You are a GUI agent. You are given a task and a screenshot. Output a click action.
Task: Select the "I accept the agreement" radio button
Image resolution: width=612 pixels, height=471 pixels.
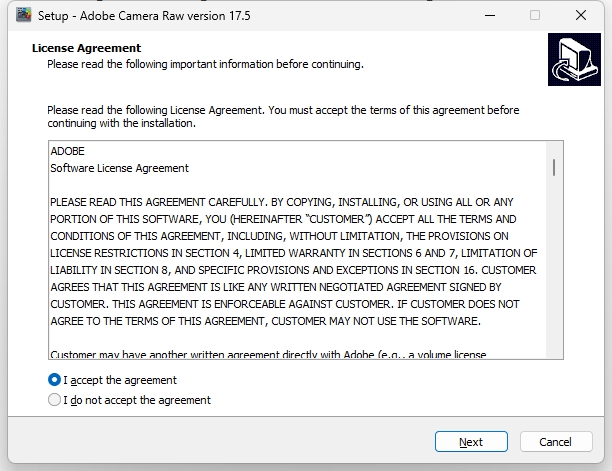tap(54, 380)
